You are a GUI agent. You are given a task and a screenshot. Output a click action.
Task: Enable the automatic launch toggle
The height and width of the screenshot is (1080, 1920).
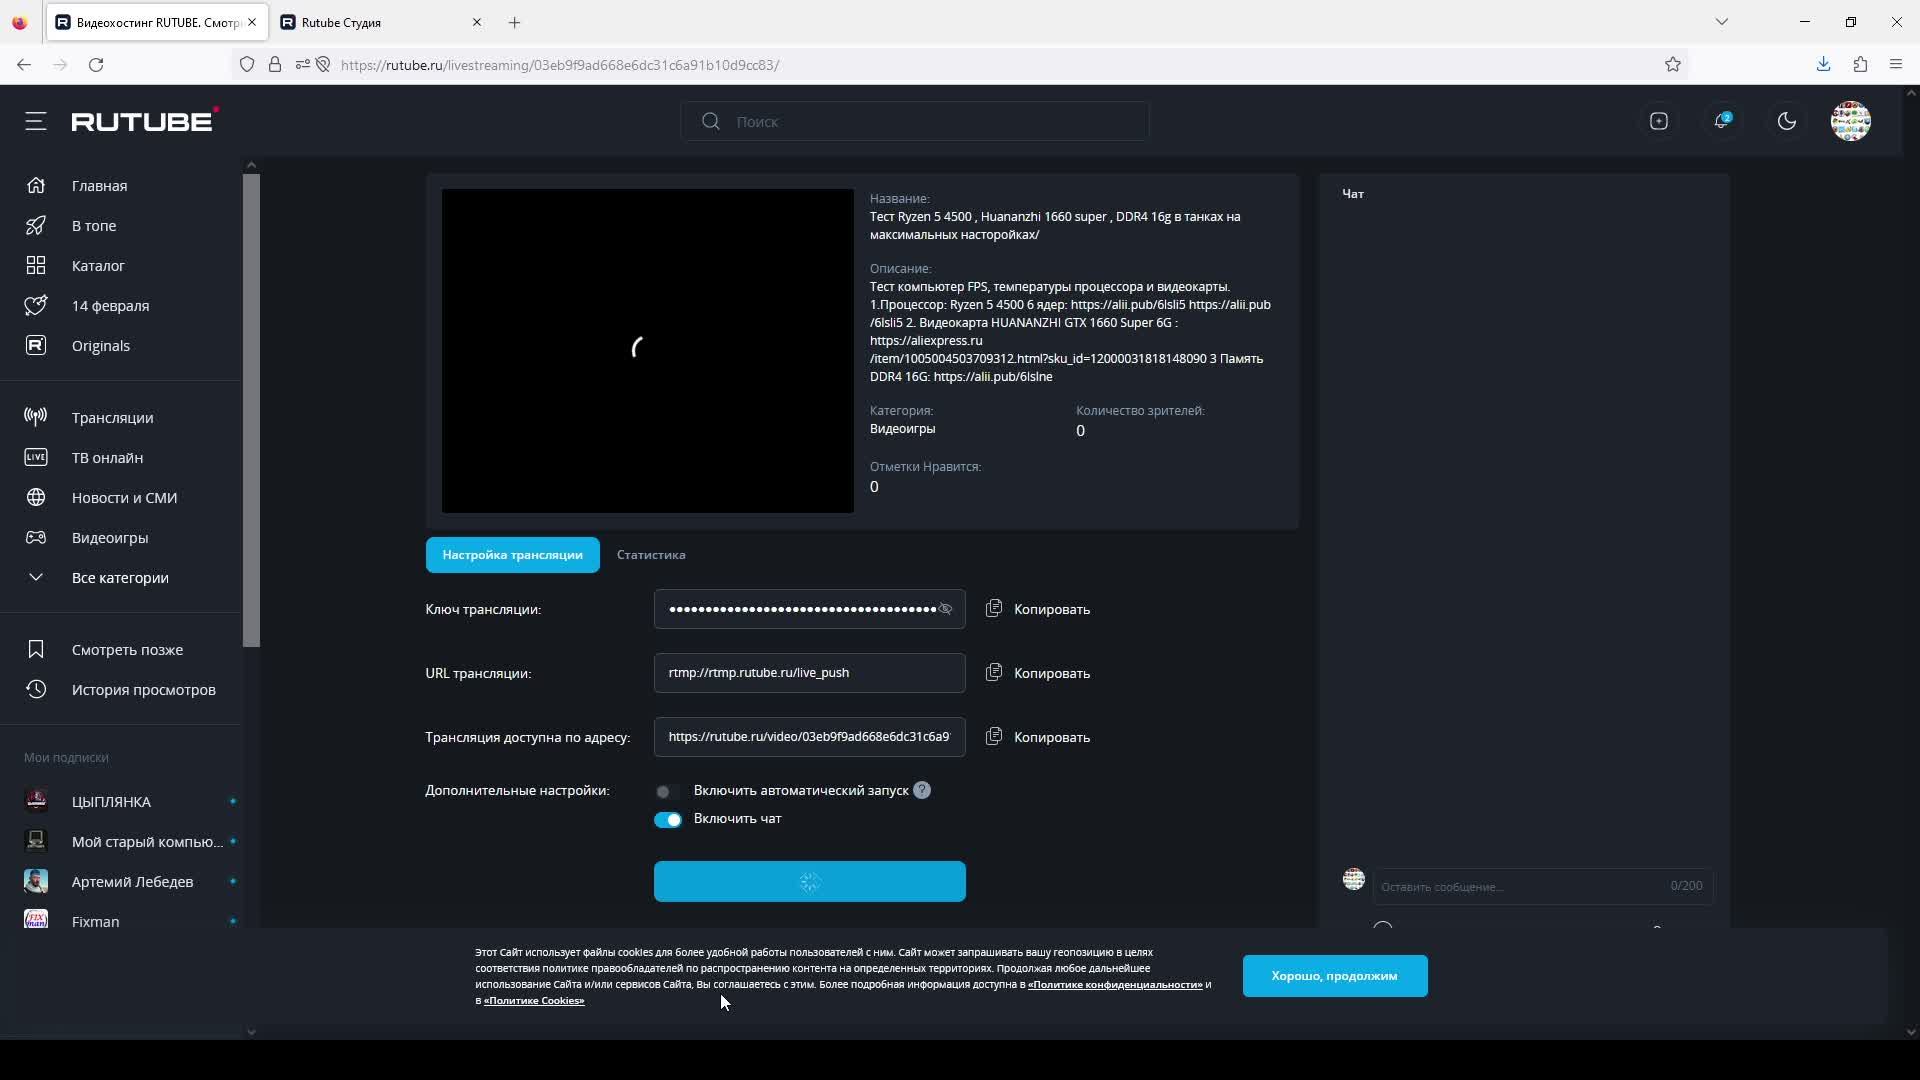tap(667, 792)
